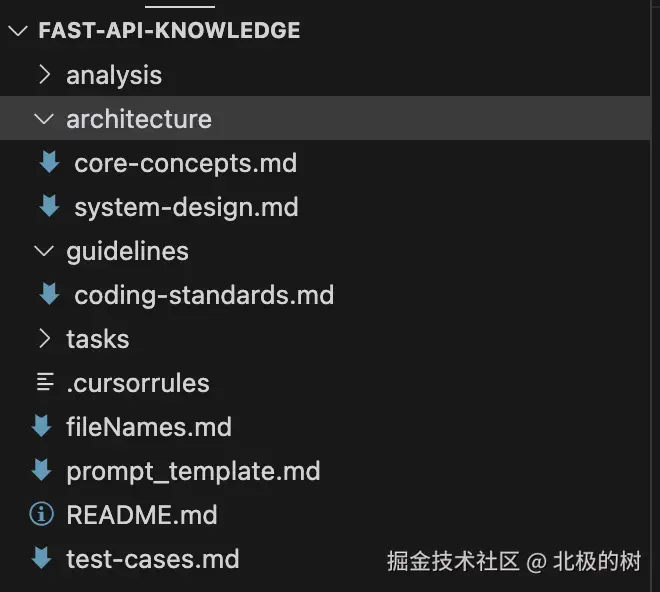Click markdown icon beside fileNames.md

(x=42, y=427)
